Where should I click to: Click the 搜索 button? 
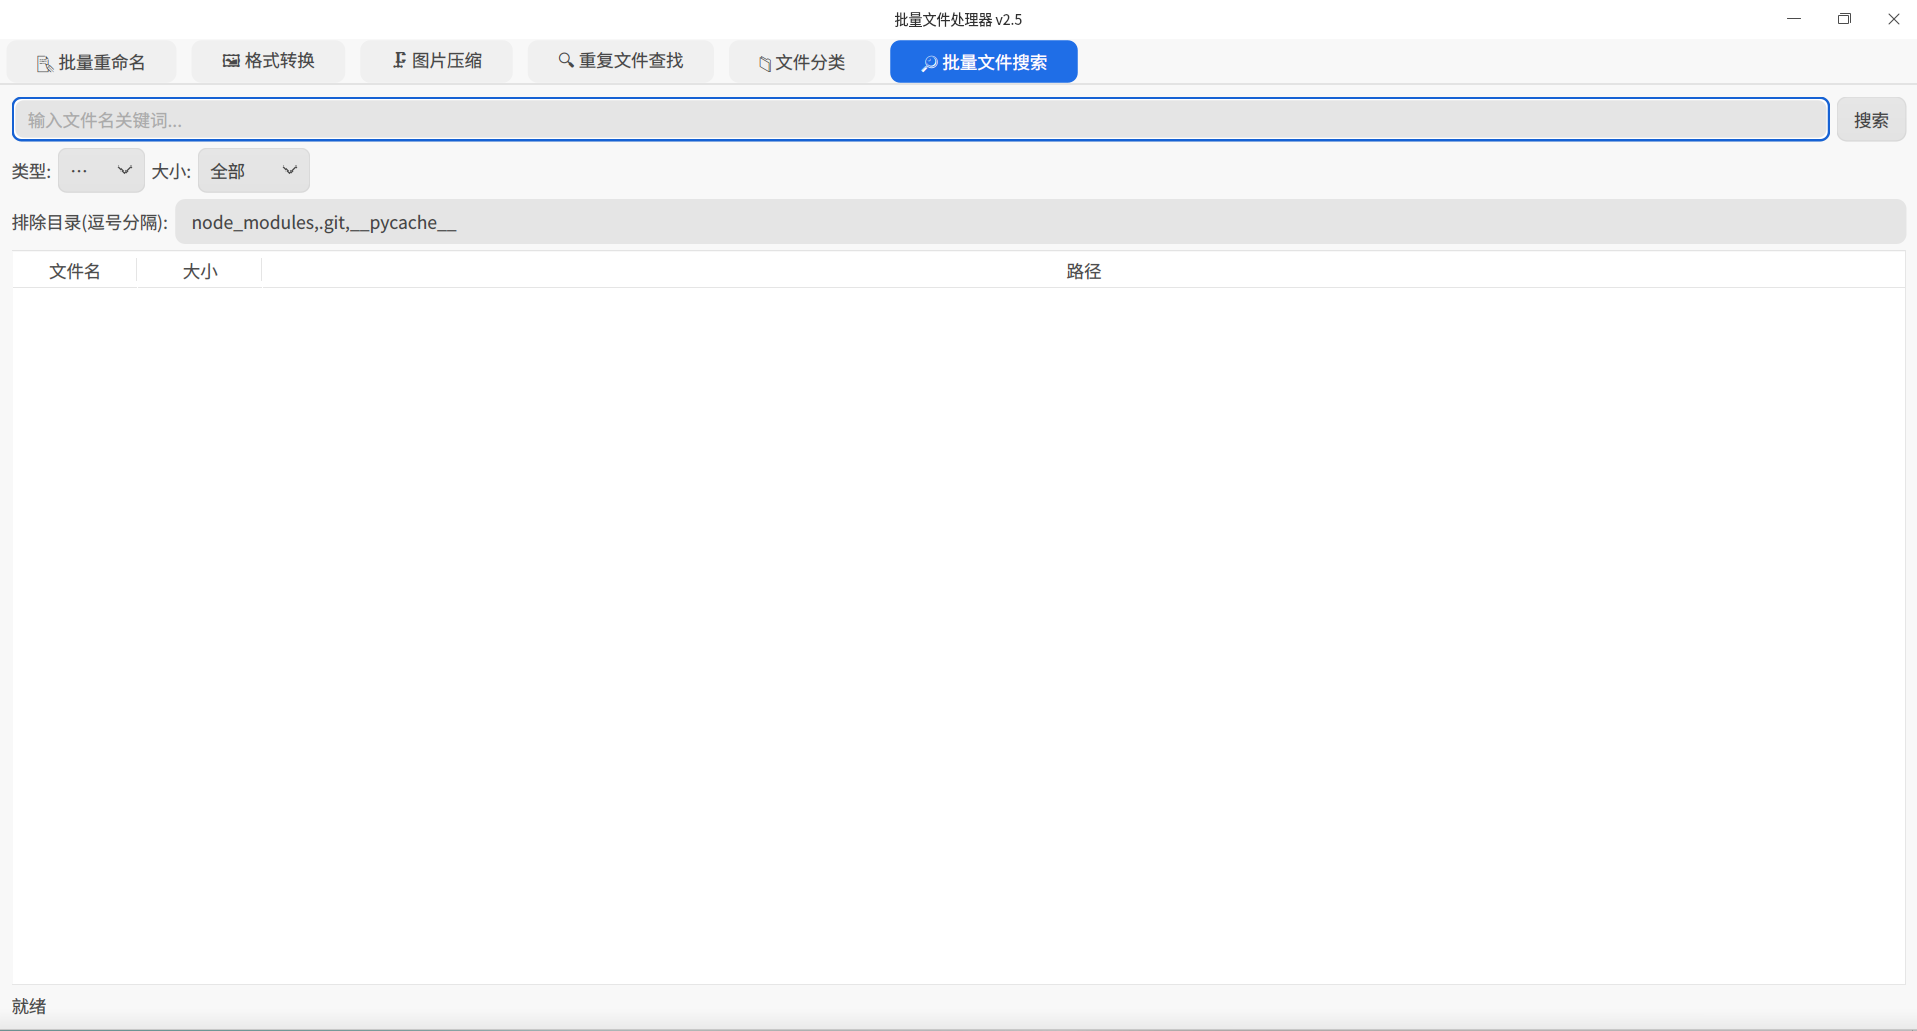point(1871,120)
